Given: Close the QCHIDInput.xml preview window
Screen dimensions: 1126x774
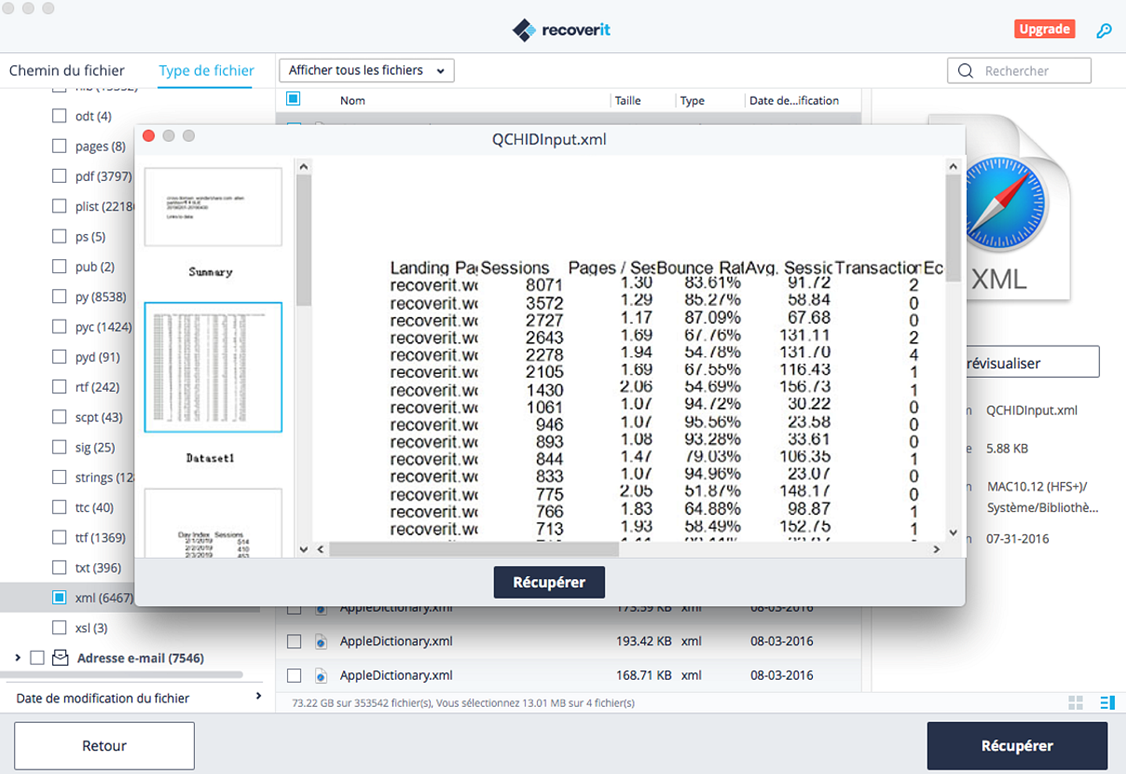Looking at the screenshot, I should point(149,136).
